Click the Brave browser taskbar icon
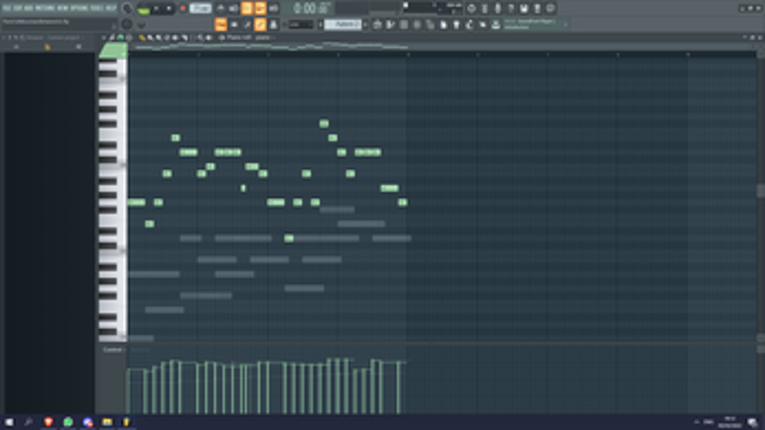Image resolution: width=765 pixels, height=430 pixels. point(48,422)
